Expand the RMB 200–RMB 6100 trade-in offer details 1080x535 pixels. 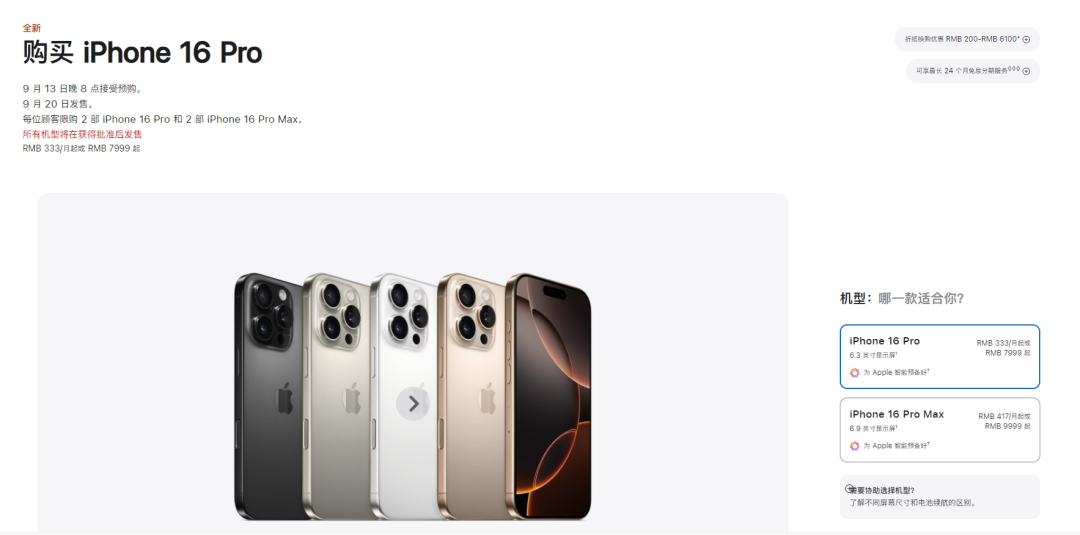[x=967, y=39]
